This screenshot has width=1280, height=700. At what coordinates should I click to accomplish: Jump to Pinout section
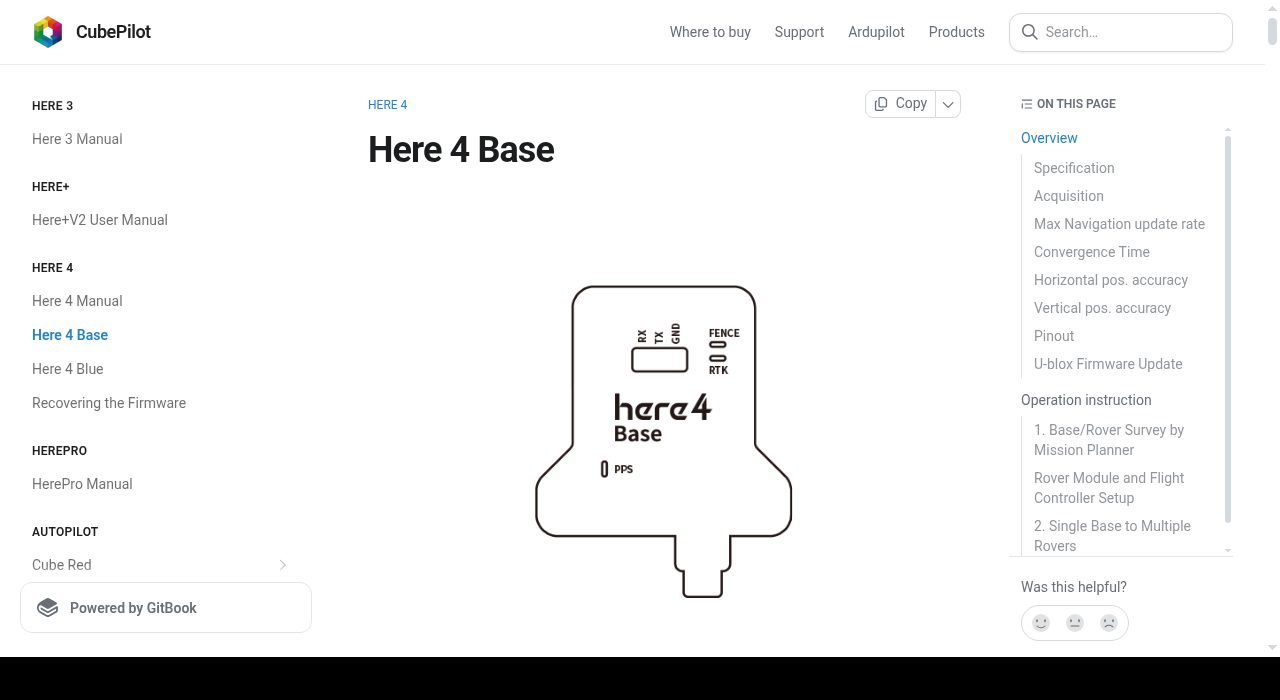coord(1054,336)
